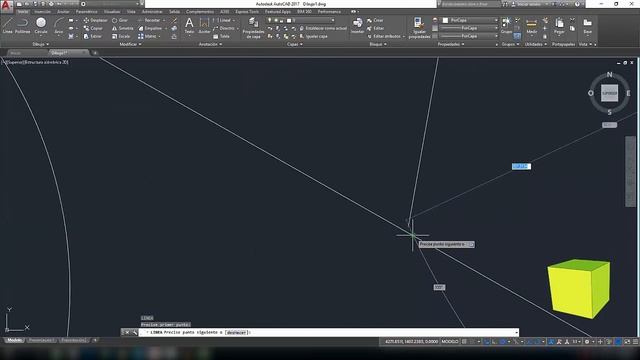Click the Empalme (fillet) tool
Viewport: 640px width, 360px height.
pos(150,28)
